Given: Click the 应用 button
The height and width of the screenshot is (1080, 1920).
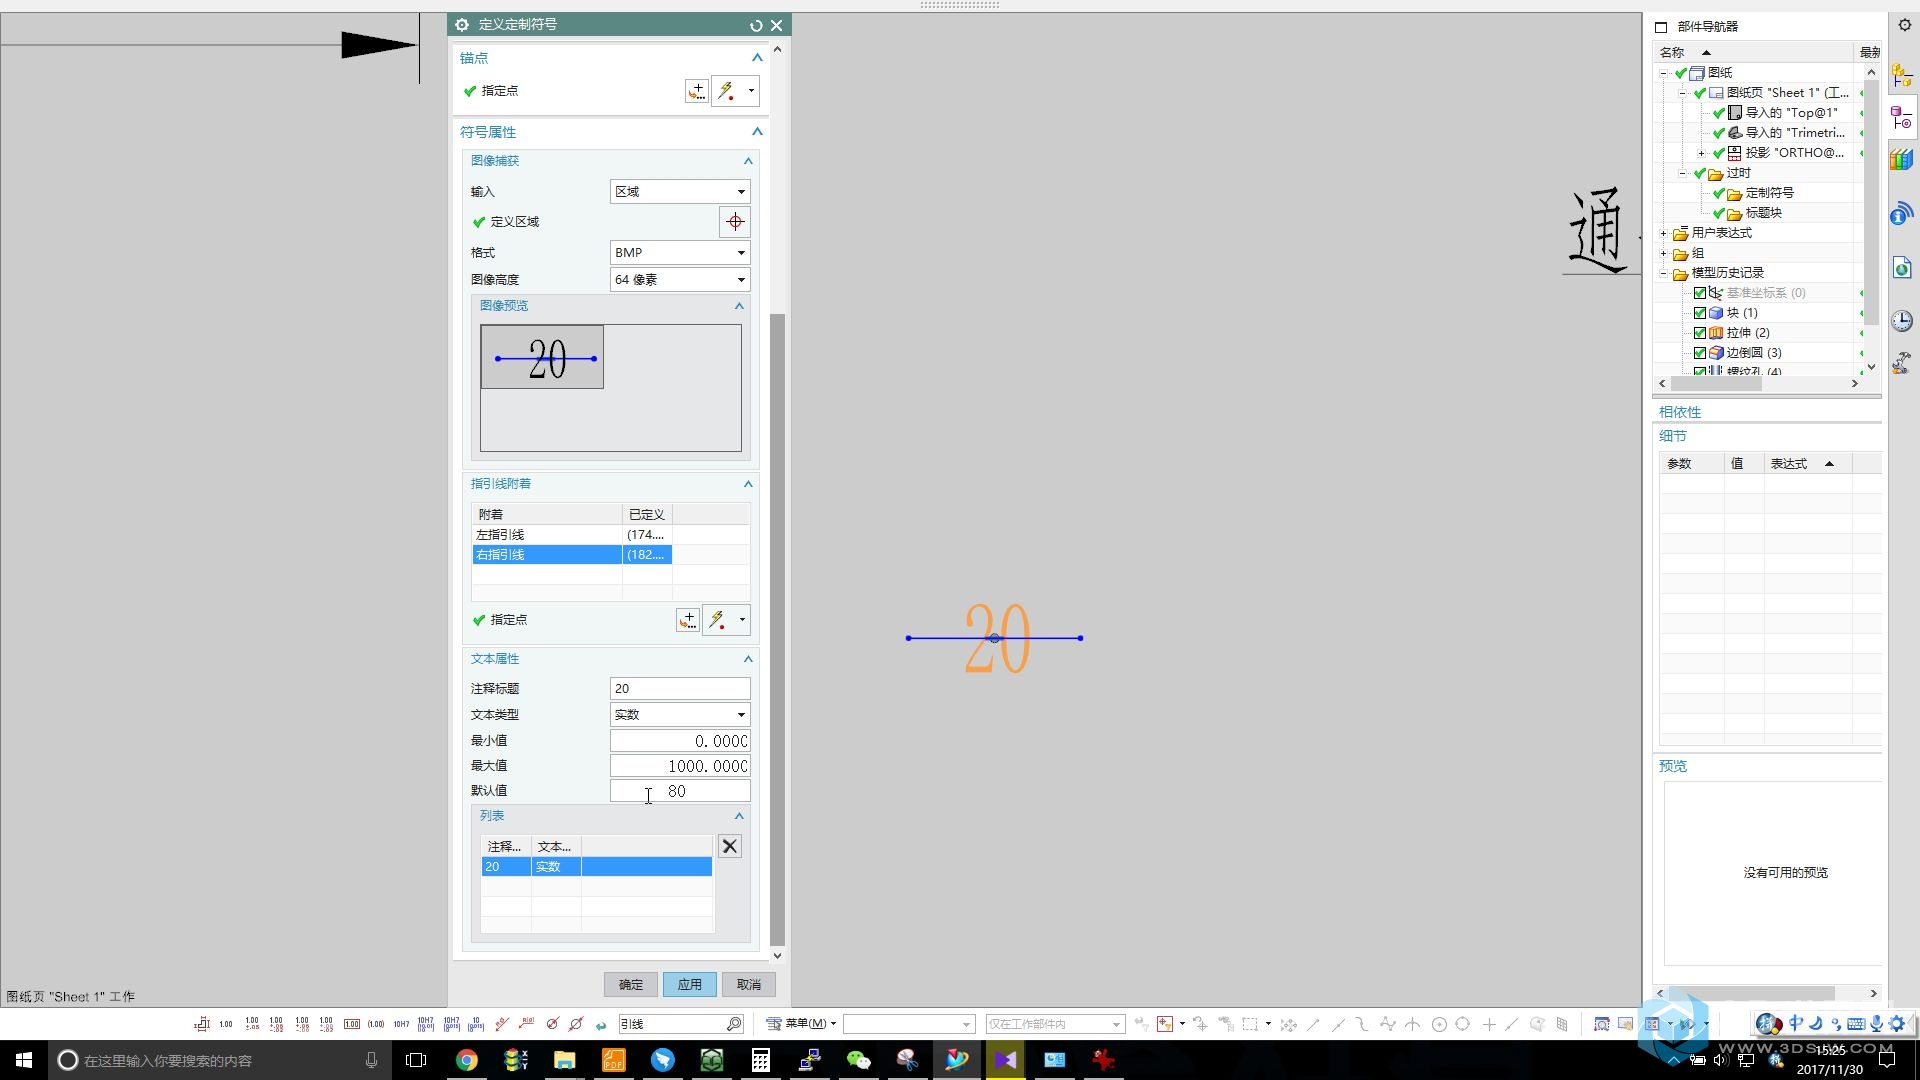Looking at the screenshot, I should [x=690, y=985].
